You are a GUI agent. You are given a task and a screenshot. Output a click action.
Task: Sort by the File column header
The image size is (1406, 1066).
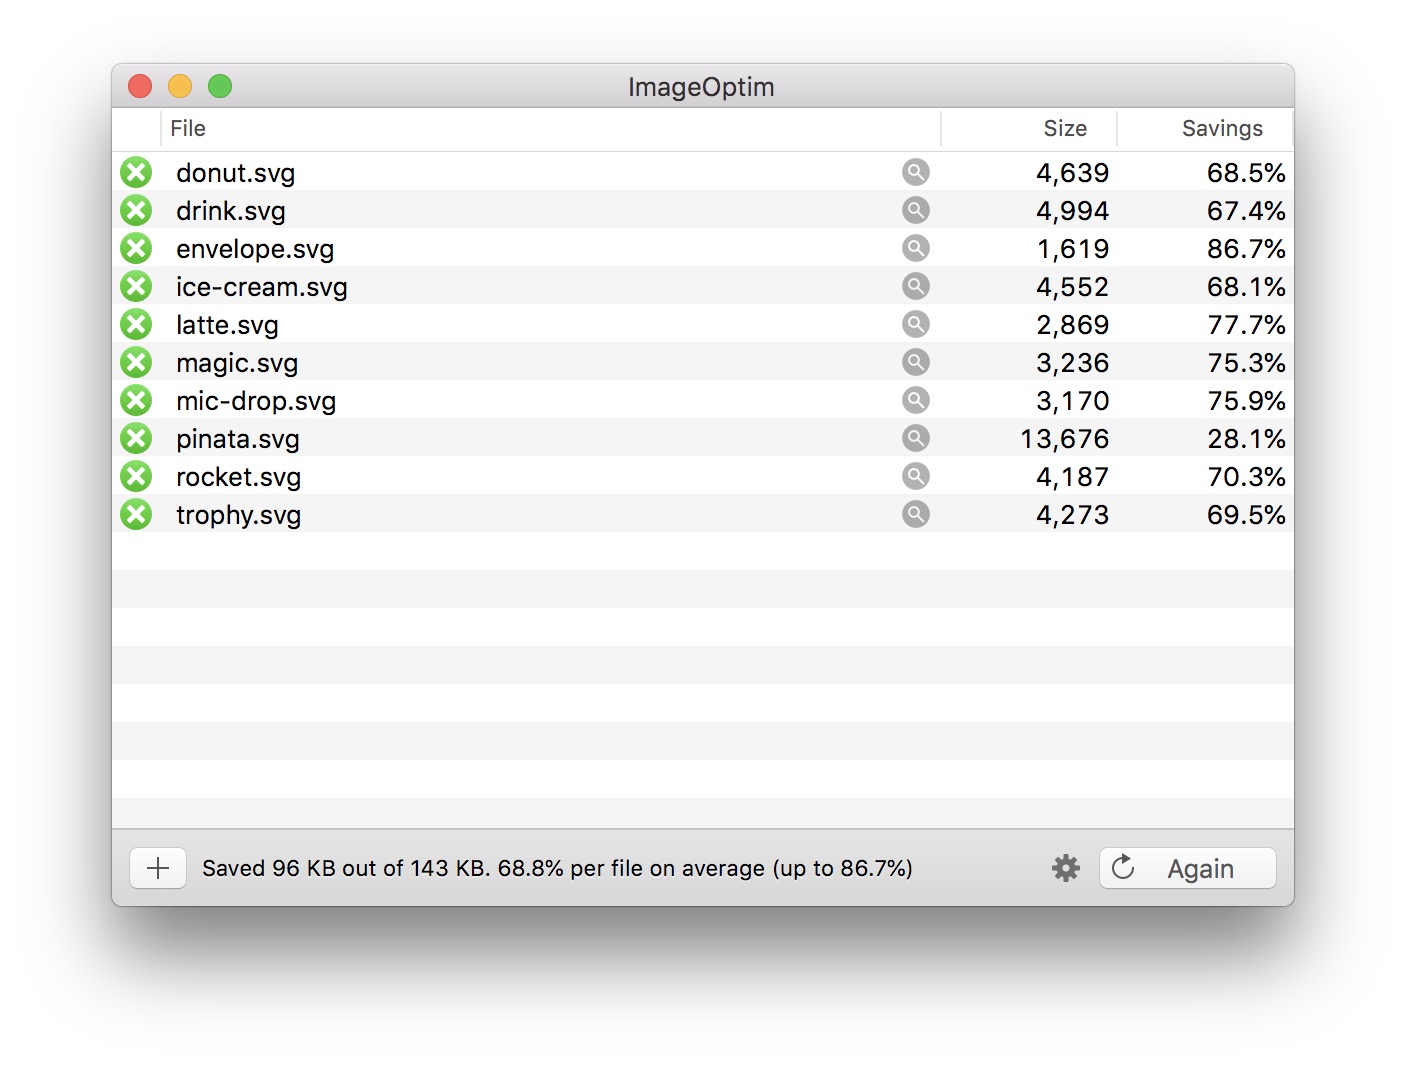point(550,129)
